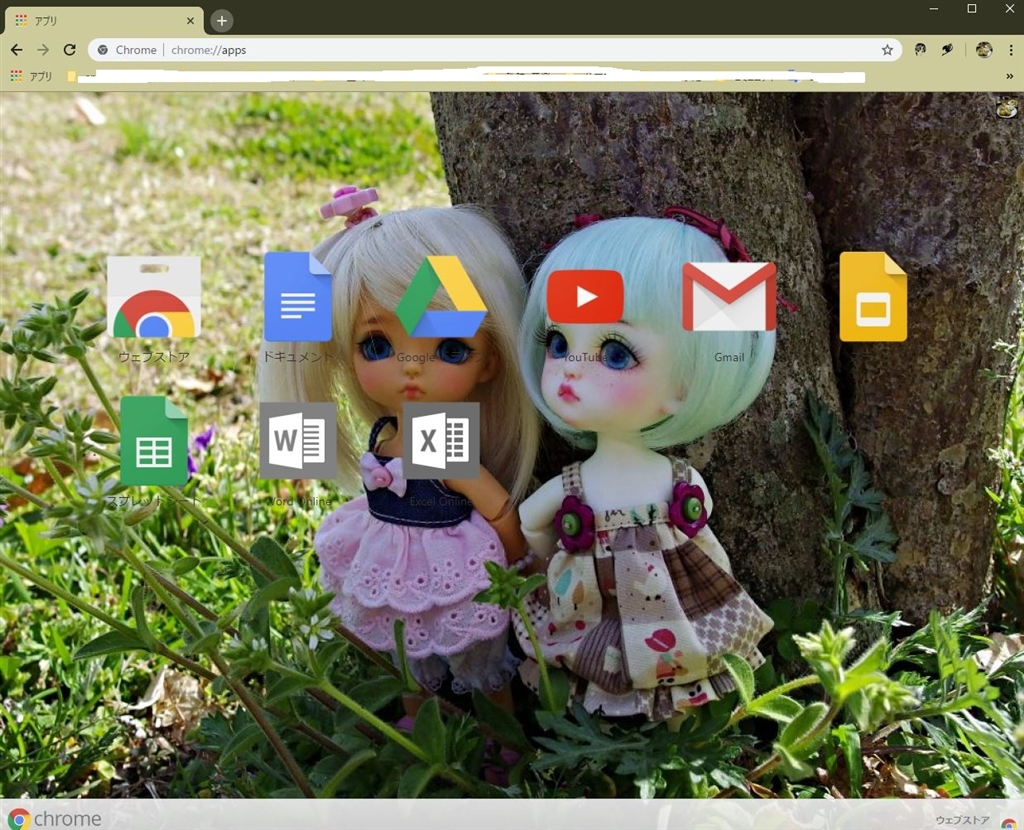Click the small doll thumbnail near the top-right corner
Image resolution: width=1024 pixels, height=830 pixels.
click(x=1007, y=106)
